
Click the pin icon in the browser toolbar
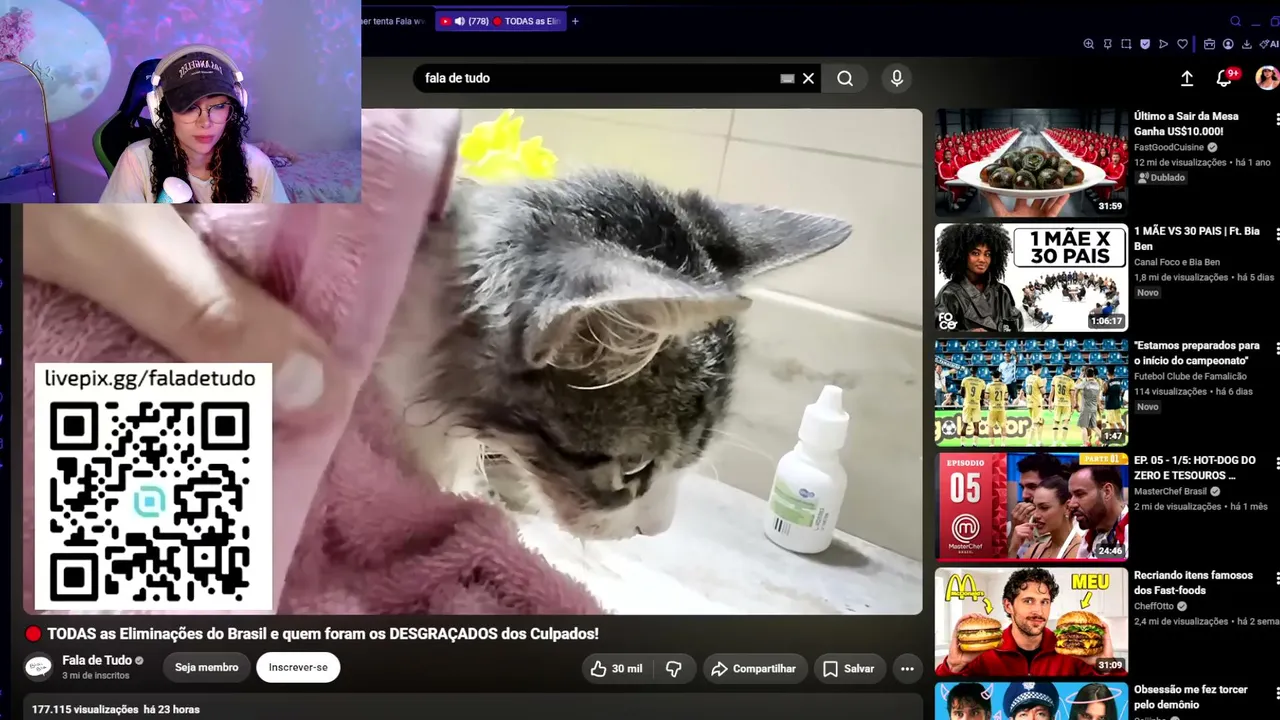pos(1108,44)
